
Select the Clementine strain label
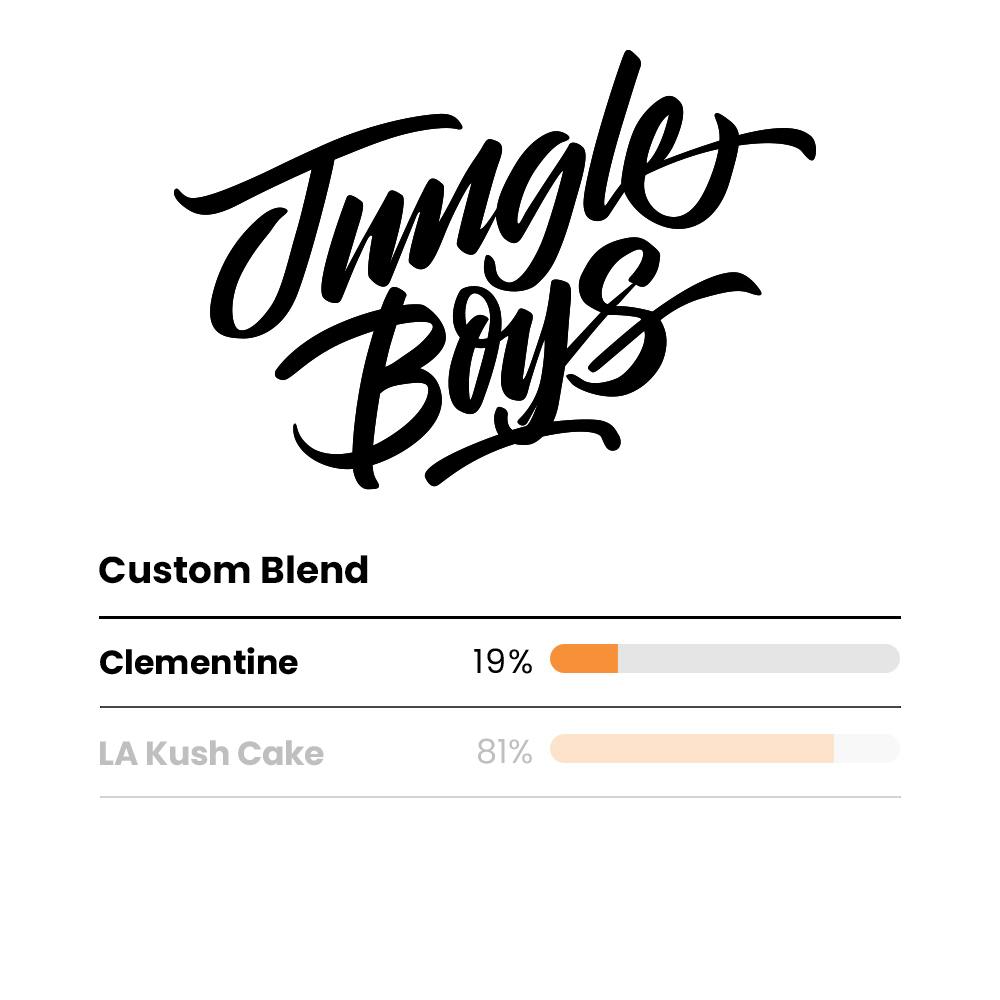click(x=198, y=662)
